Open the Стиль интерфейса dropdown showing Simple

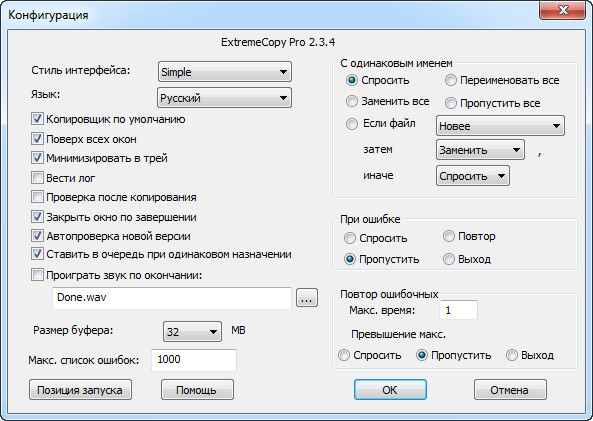[x=225, y=72]
